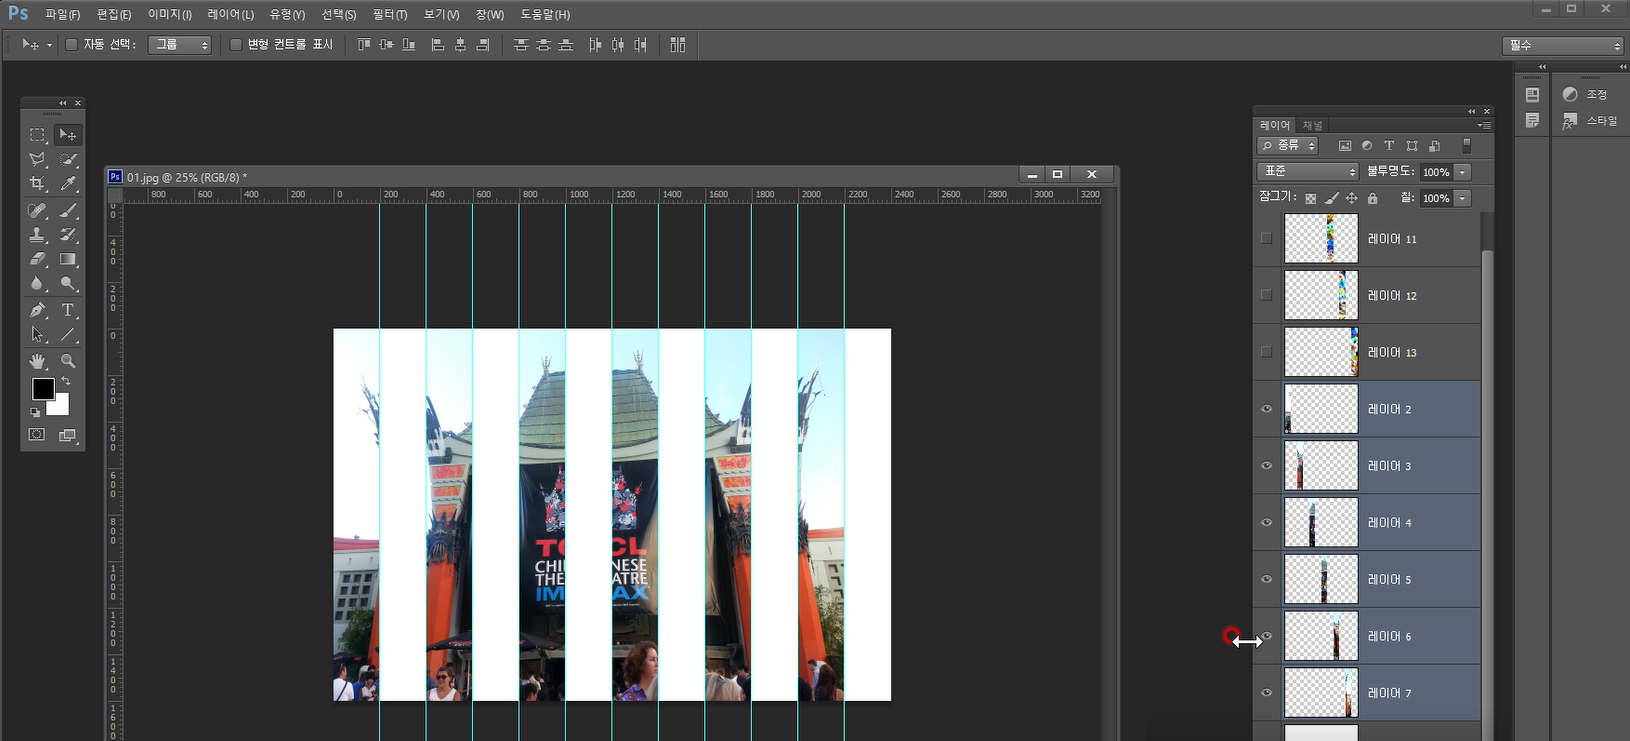This screenshot has height=741, width=1630.
Task: Open the 불투명도 opacity slider arrow
Action: click(x=1462, y=172)
